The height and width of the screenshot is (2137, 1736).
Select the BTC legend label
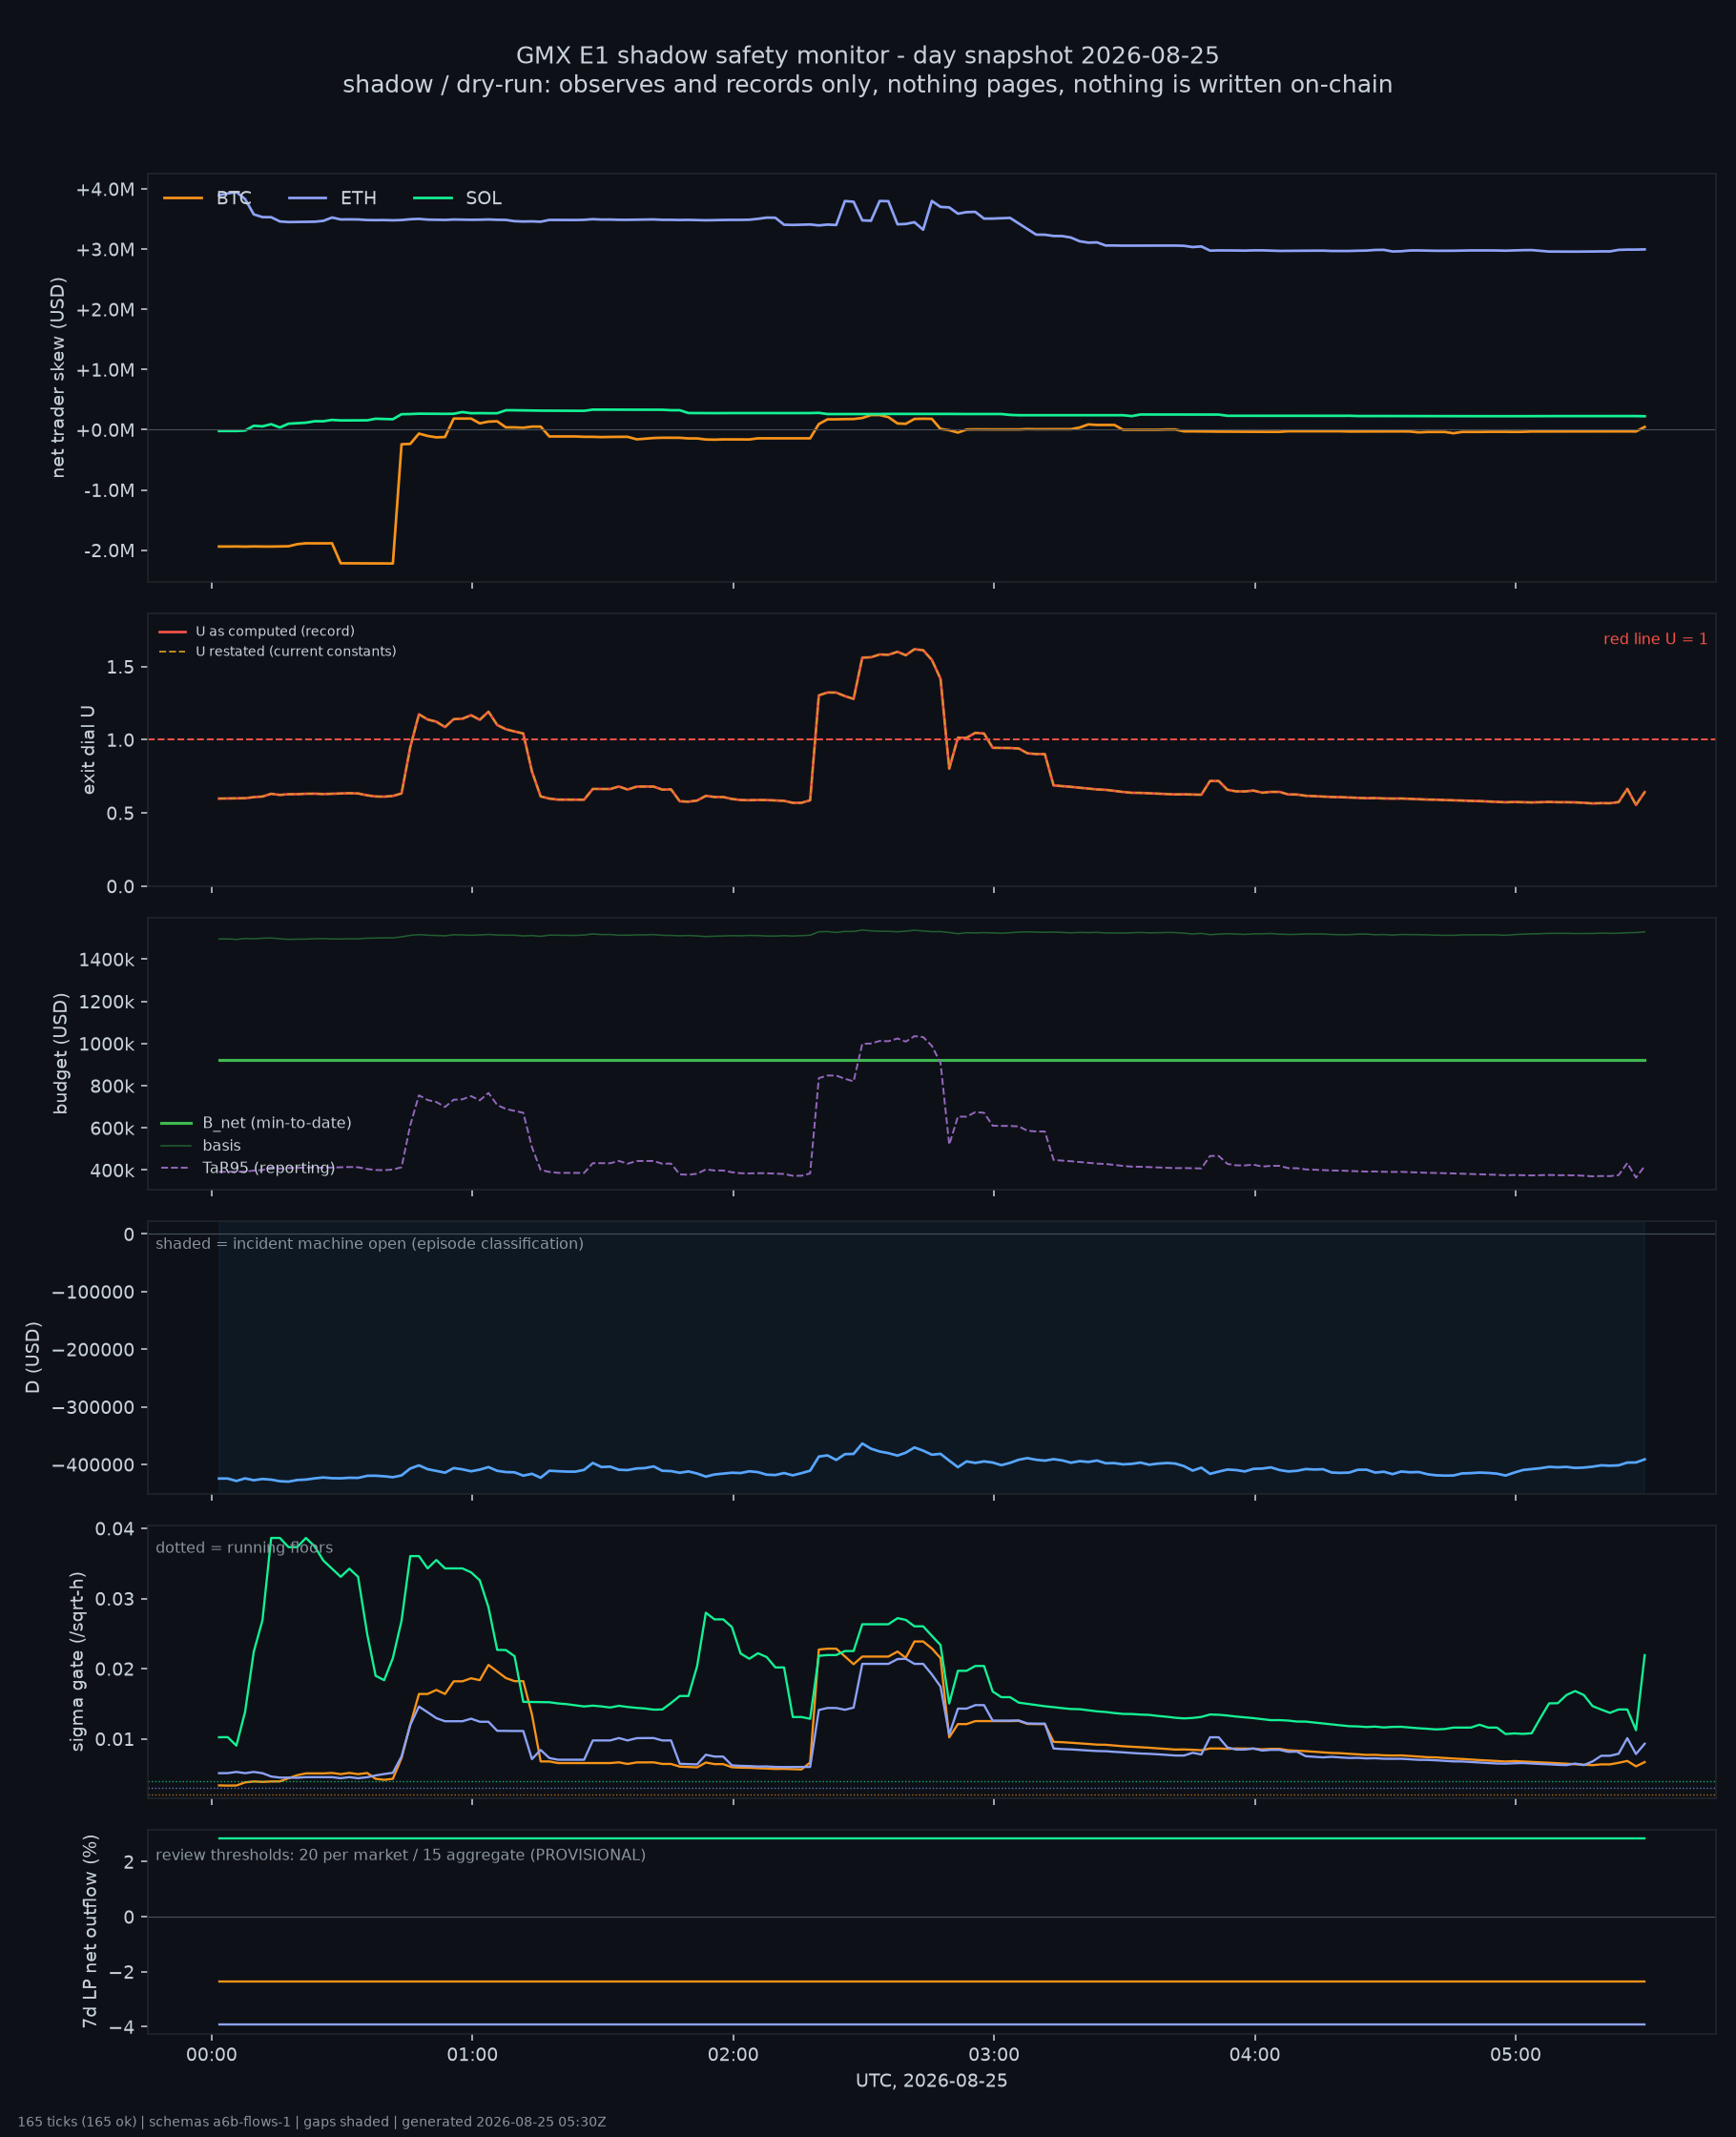[234, 198]
